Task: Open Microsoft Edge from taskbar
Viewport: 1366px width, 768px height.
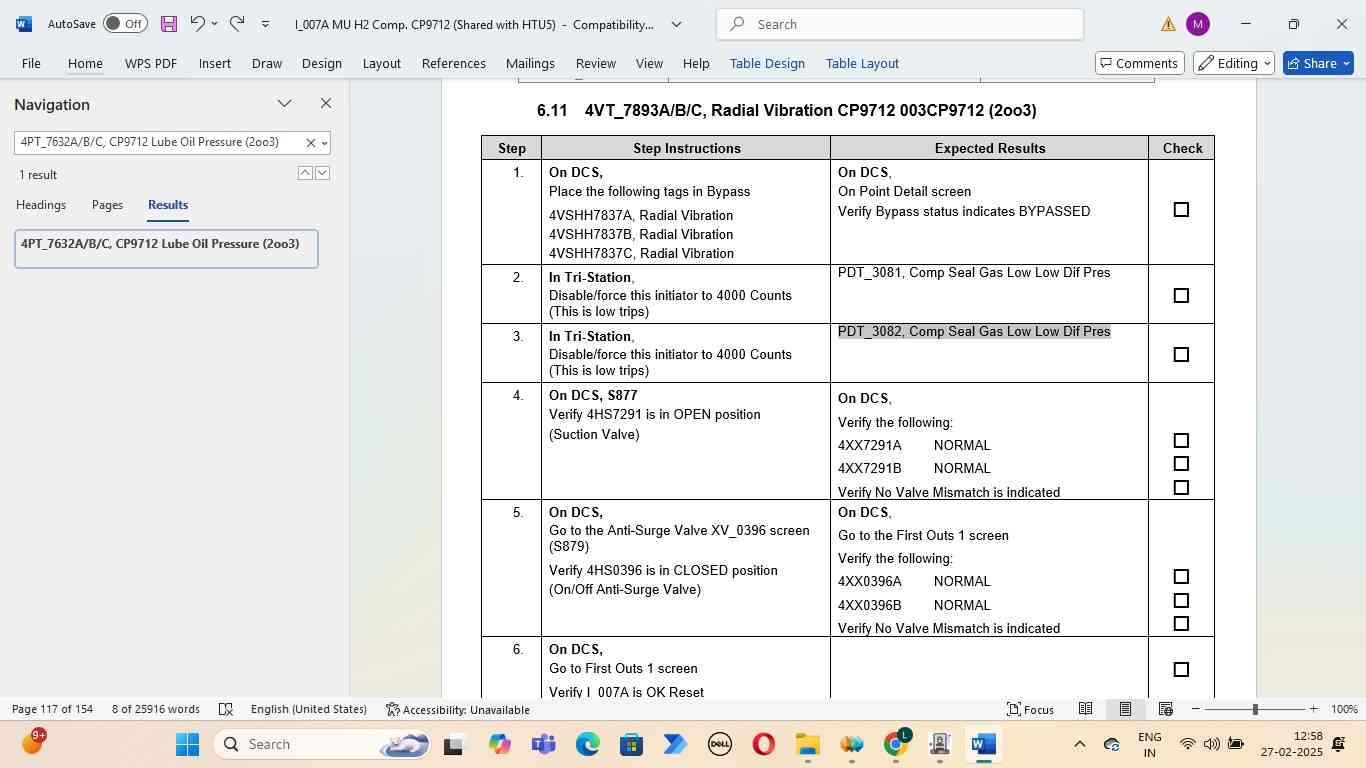Action: pyautogui.click(x=588, y=744)
